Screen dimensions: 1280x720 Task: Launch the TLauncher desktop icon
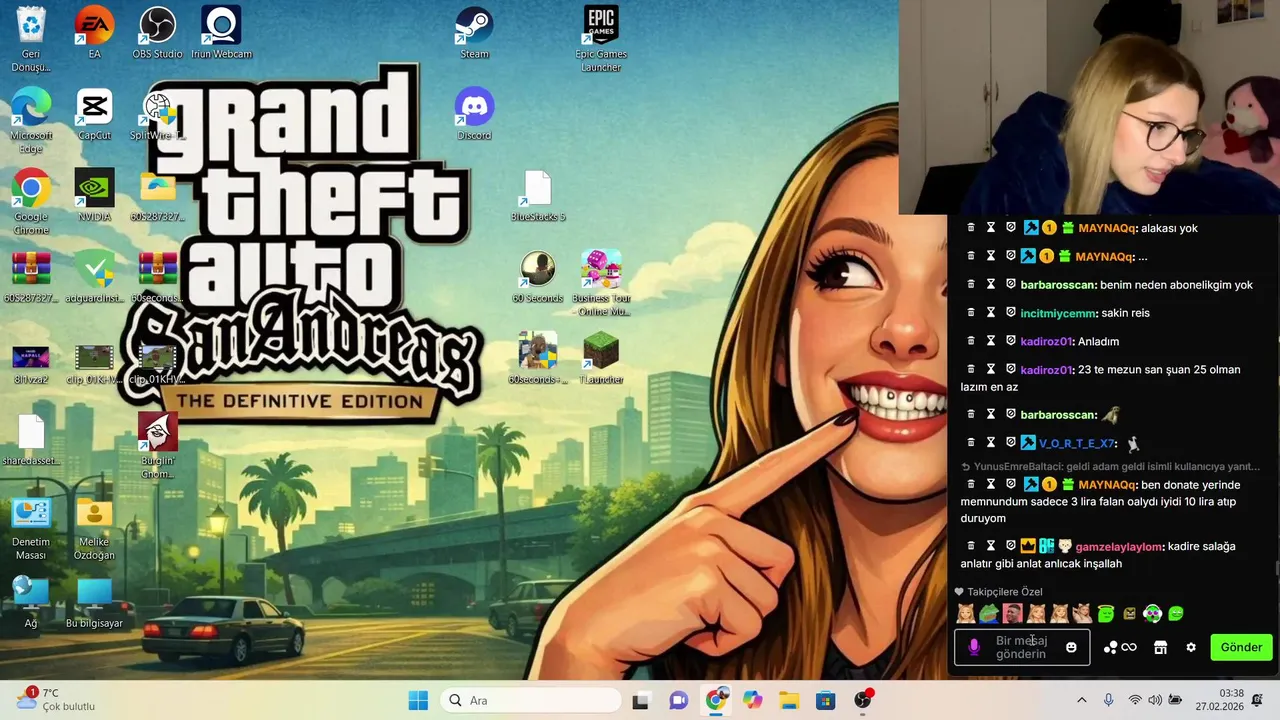click(601, 357)
